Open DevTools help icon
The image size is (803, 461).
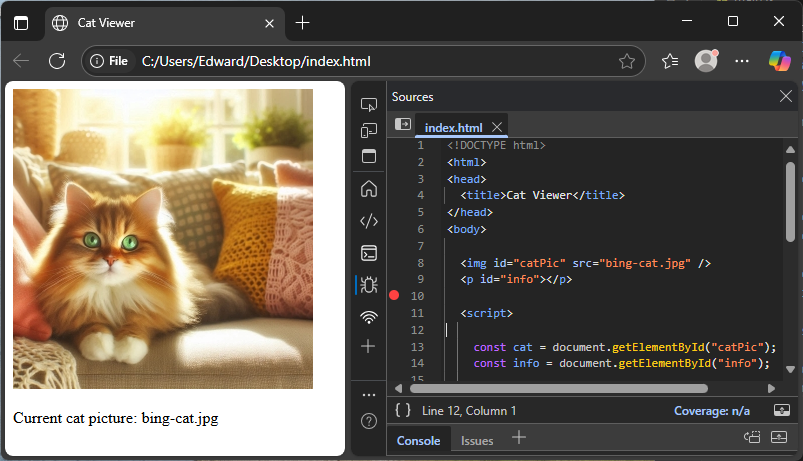pyautogui.click(x=369, y=421)
